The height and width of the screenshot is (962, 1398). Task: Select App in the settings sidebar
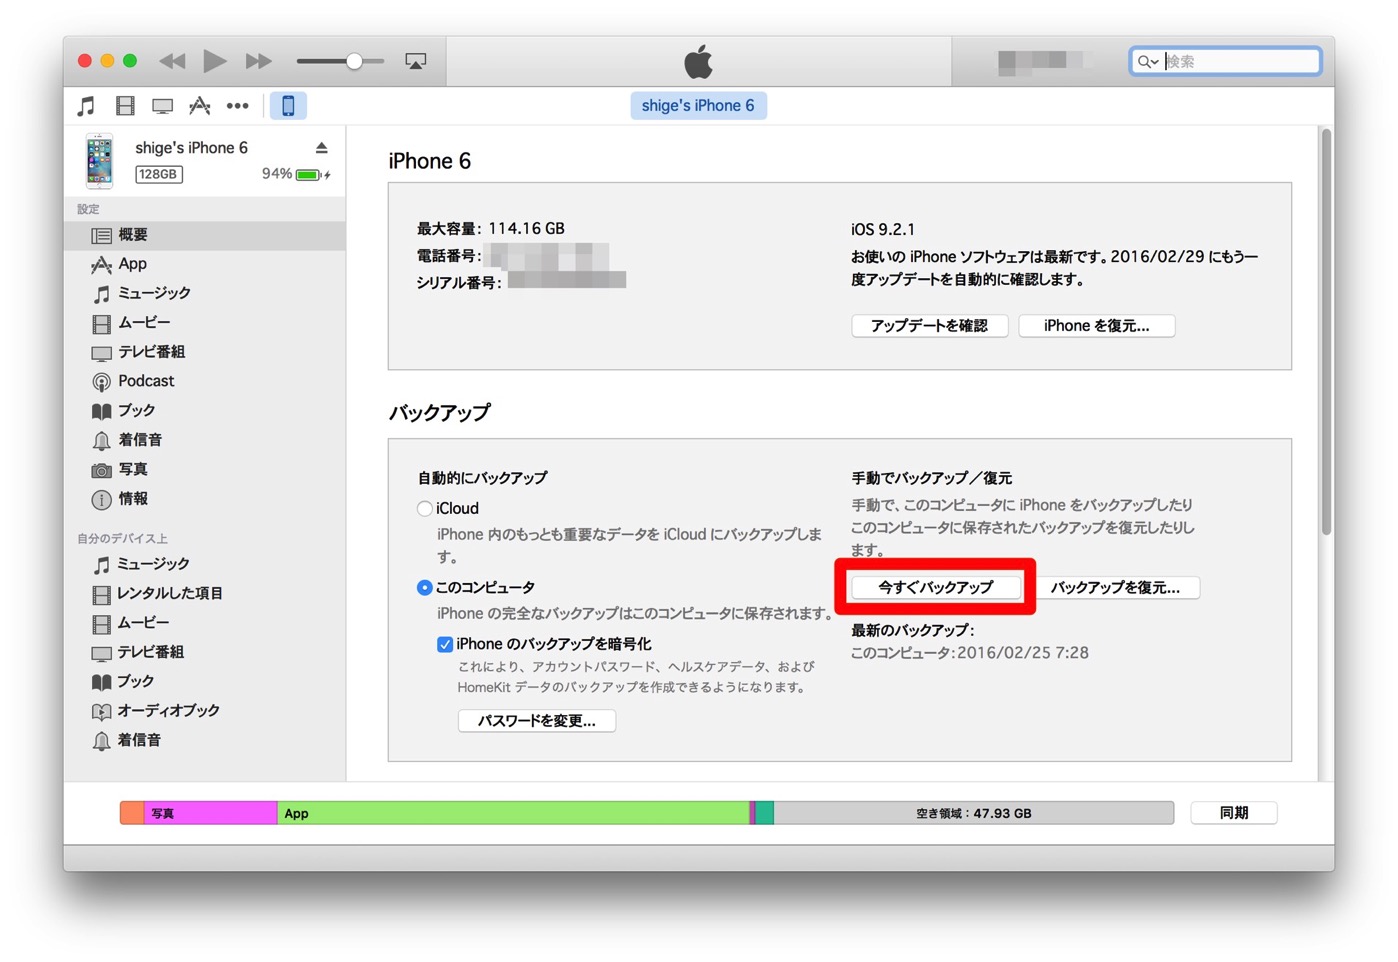pyautogui.click(x=205, y=264)
